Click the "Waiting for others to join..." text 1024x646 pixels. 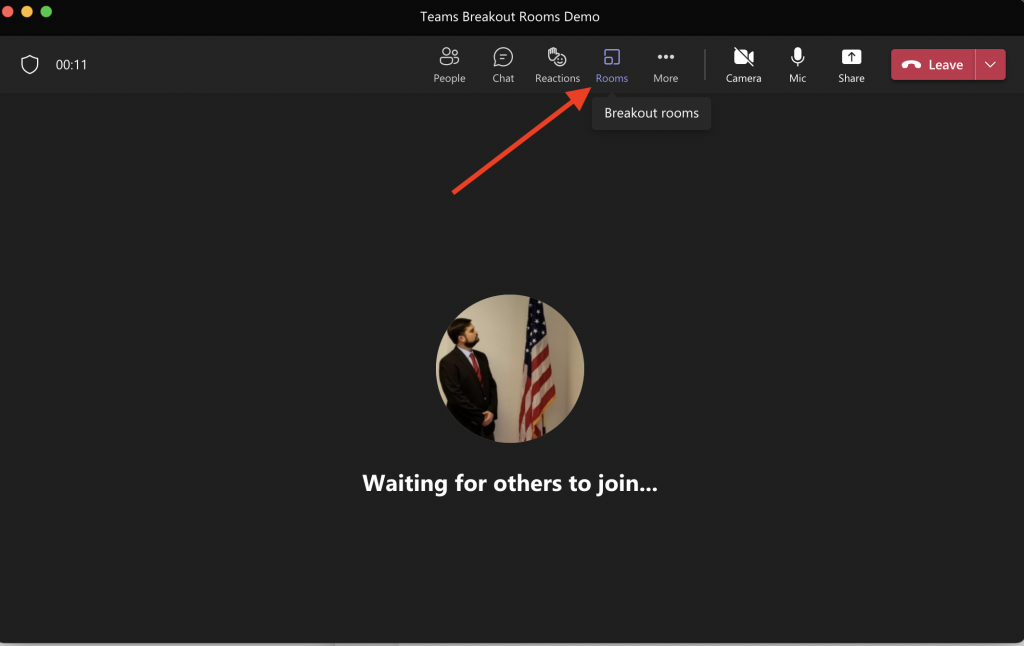point(510,484)
